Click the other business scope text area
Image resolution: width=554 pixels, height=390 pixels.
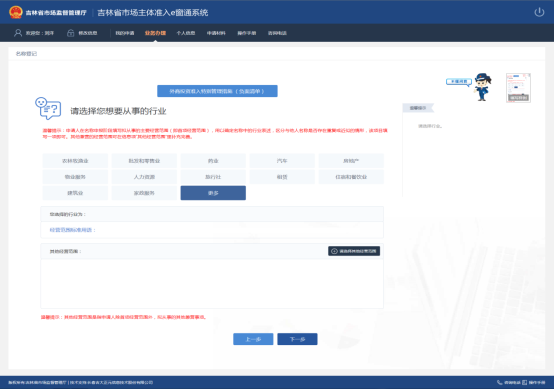212,284
